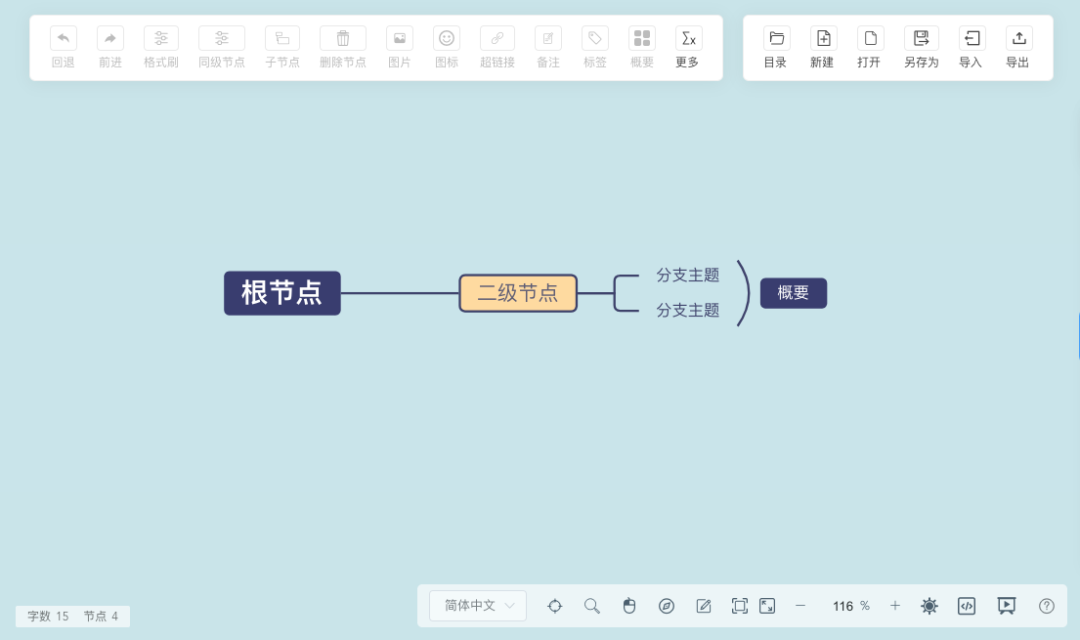Image resolution: width=1080 pixels, height=640 pixels.
Task: Create a new mind map with 新建
Action: pyautogui.click(x=822, y=45)
